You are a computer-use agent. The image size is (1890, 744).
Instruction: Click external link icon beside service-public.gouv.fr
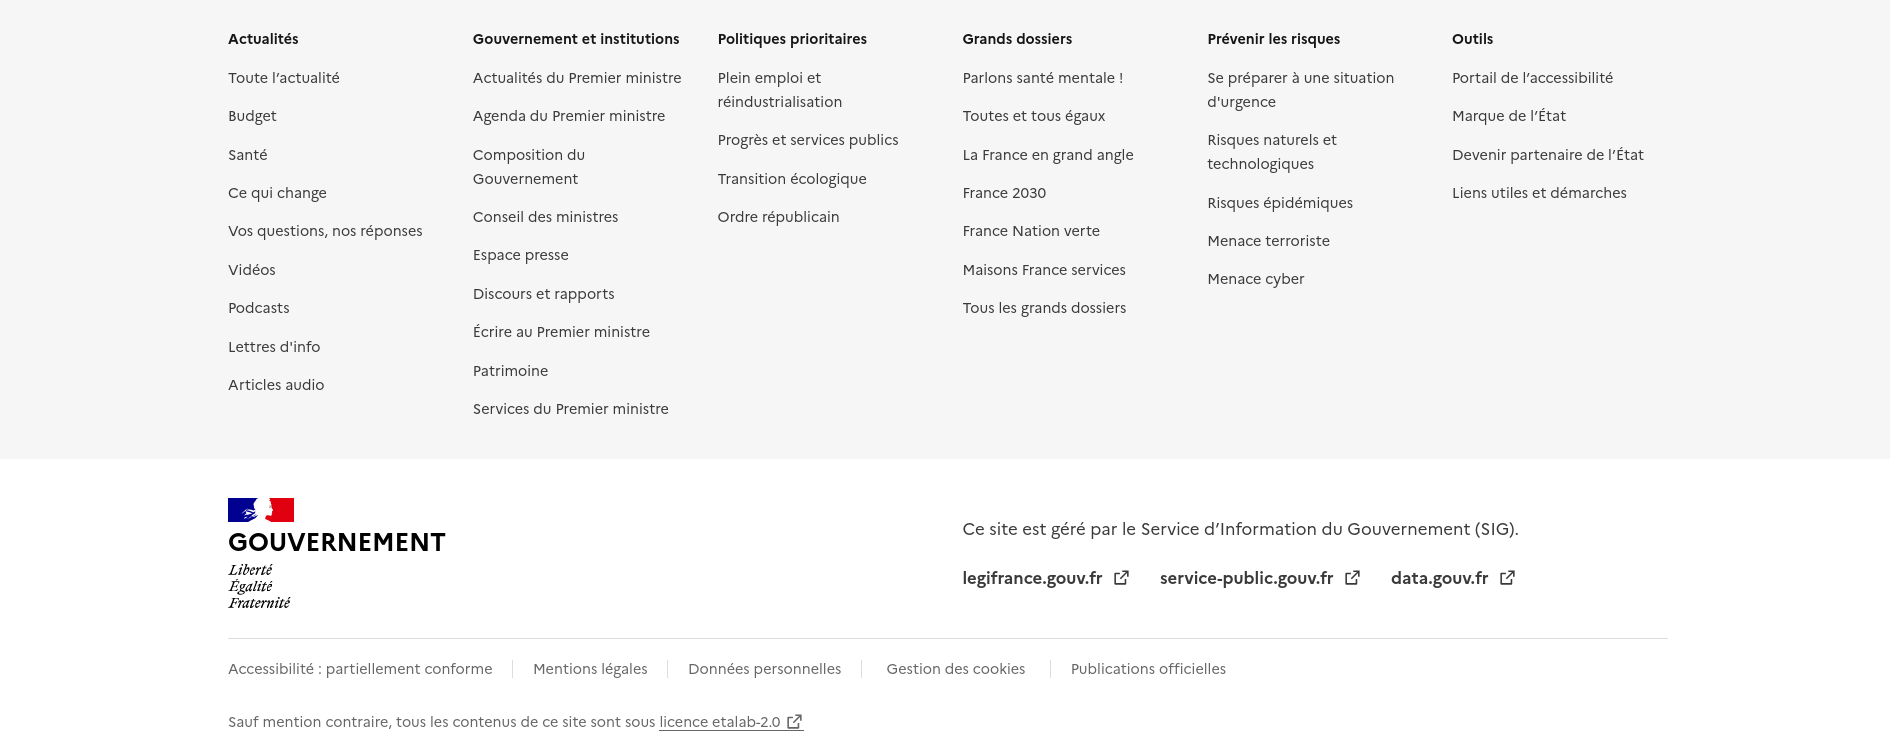[1352, 578]
